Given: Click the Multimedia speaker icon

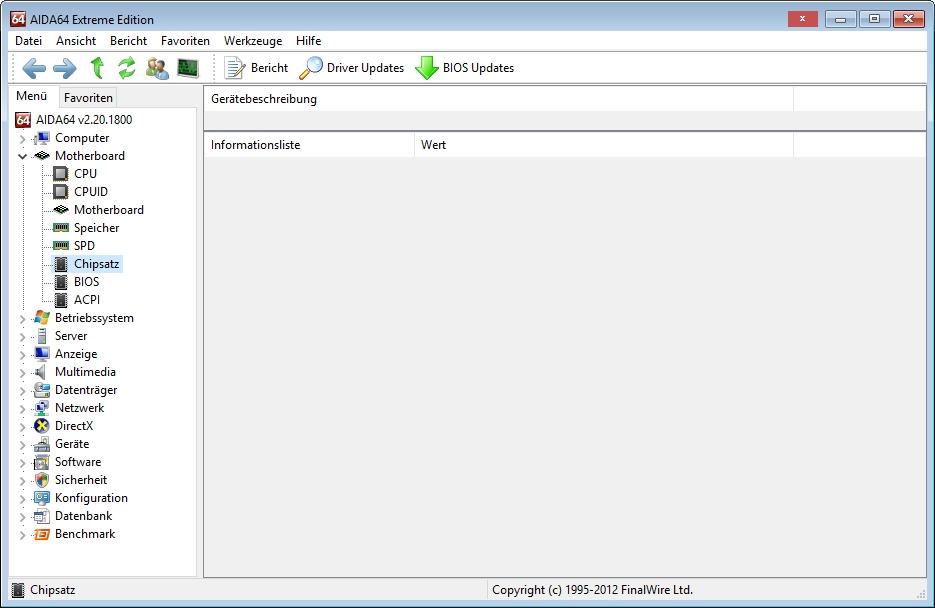Looking at the screenshot, I should [x=41, y=372].
